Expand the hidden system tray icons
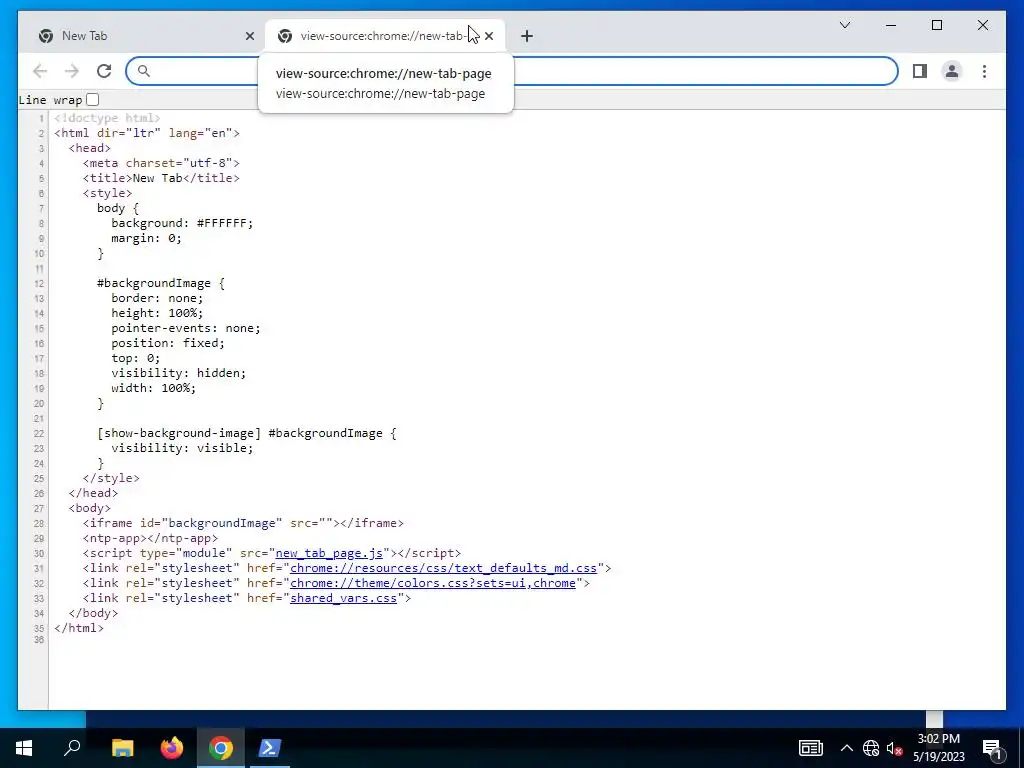The height and width of the screenshot is (768, 1024). 846,748
